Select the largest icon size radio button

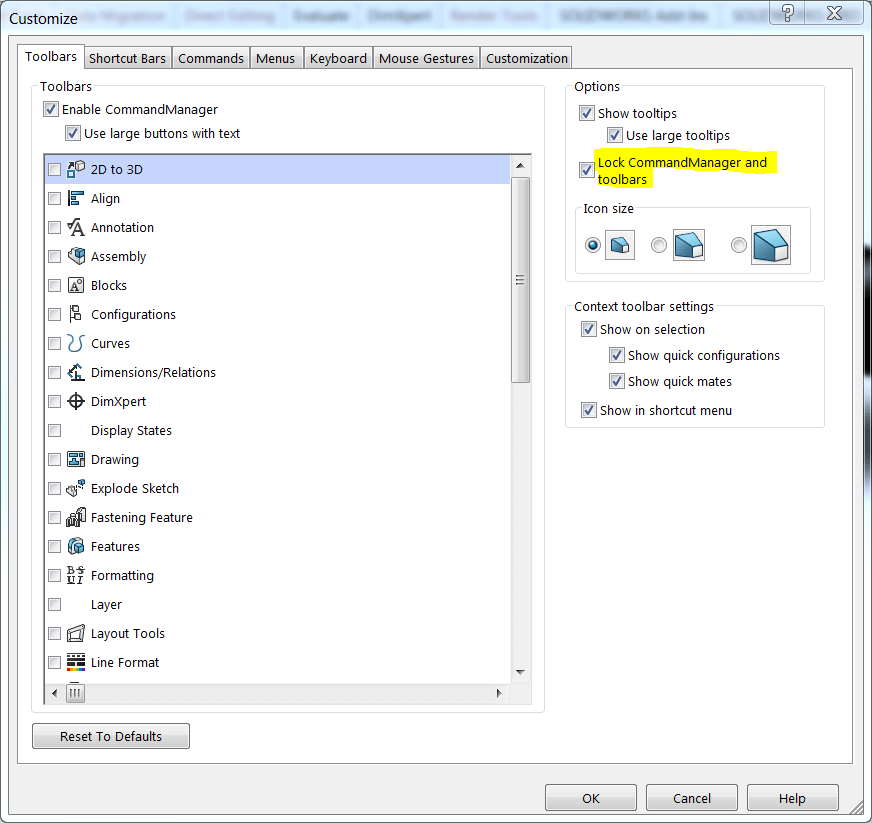(x=738, y=244)
